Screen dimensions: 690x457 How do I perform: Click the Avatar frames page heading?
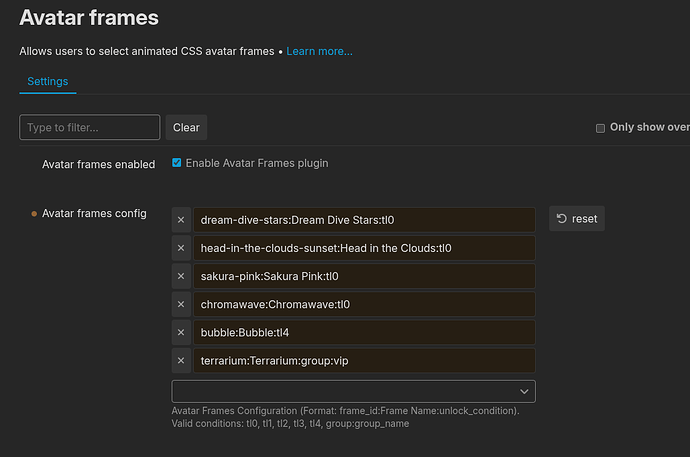pos(89,18)
